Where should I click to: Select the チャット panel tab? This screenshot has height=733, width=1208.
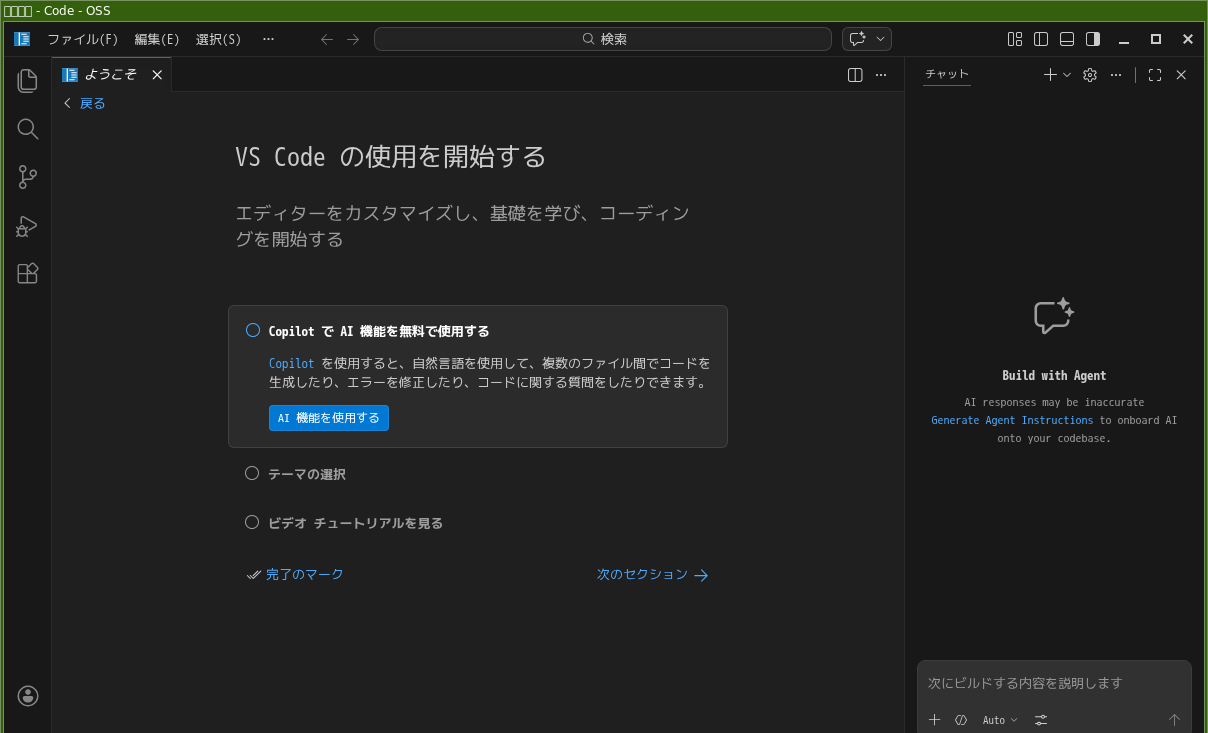(947, 74)
